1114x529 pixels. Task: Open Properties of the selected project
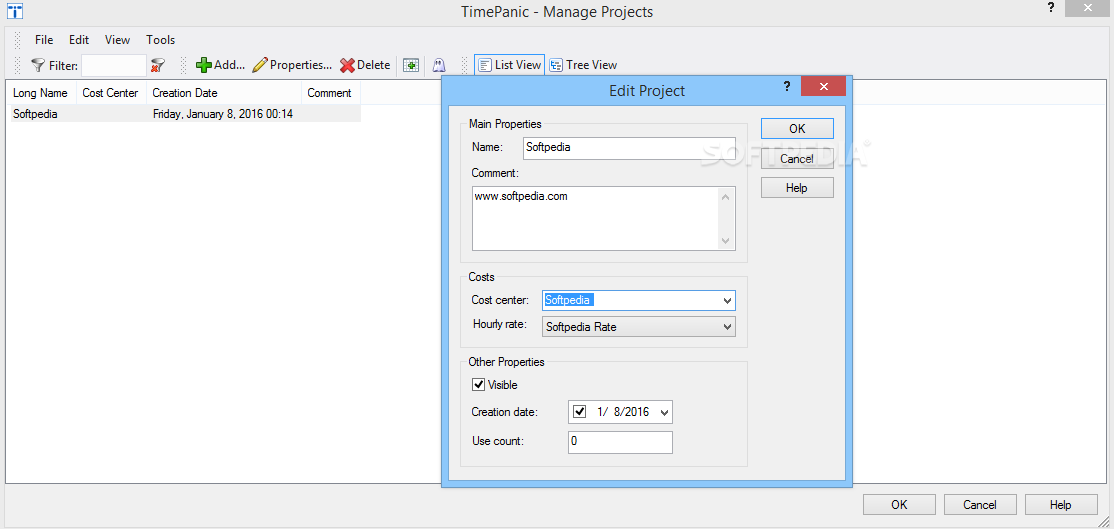click(x=292, y=65)
